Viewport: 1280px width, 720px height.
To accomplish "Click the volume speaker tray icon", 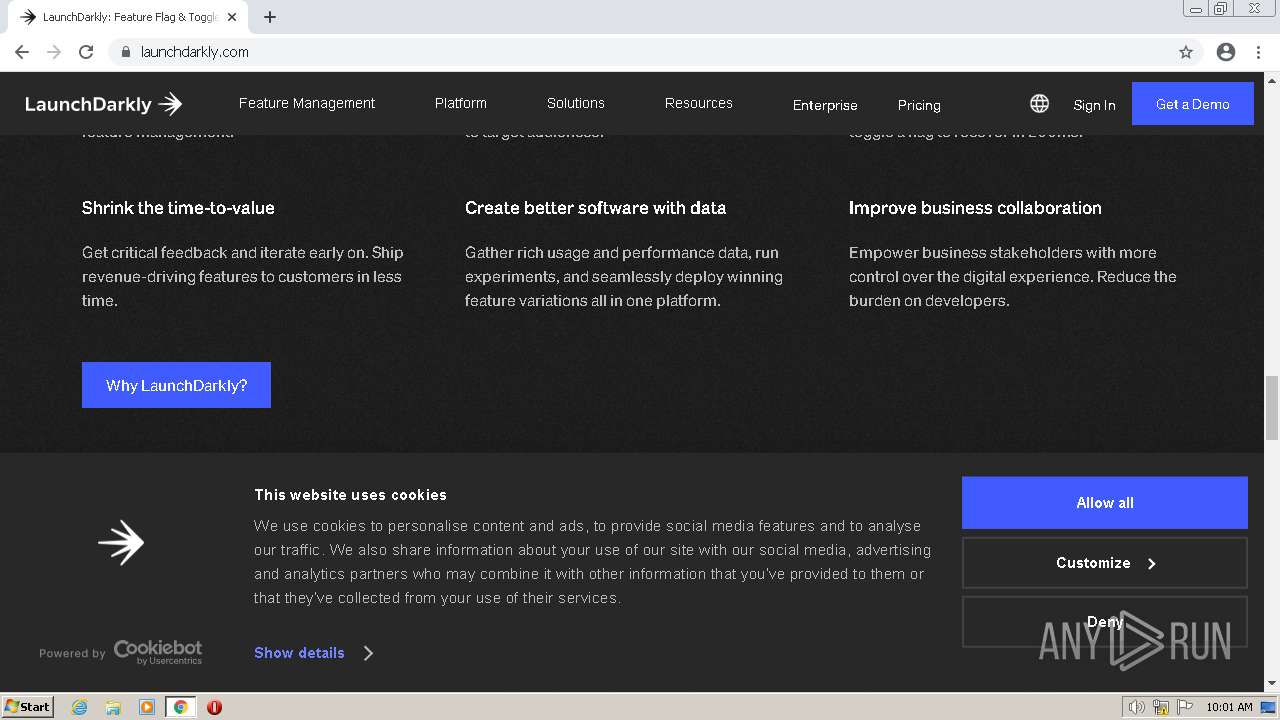I will 1136,707.
